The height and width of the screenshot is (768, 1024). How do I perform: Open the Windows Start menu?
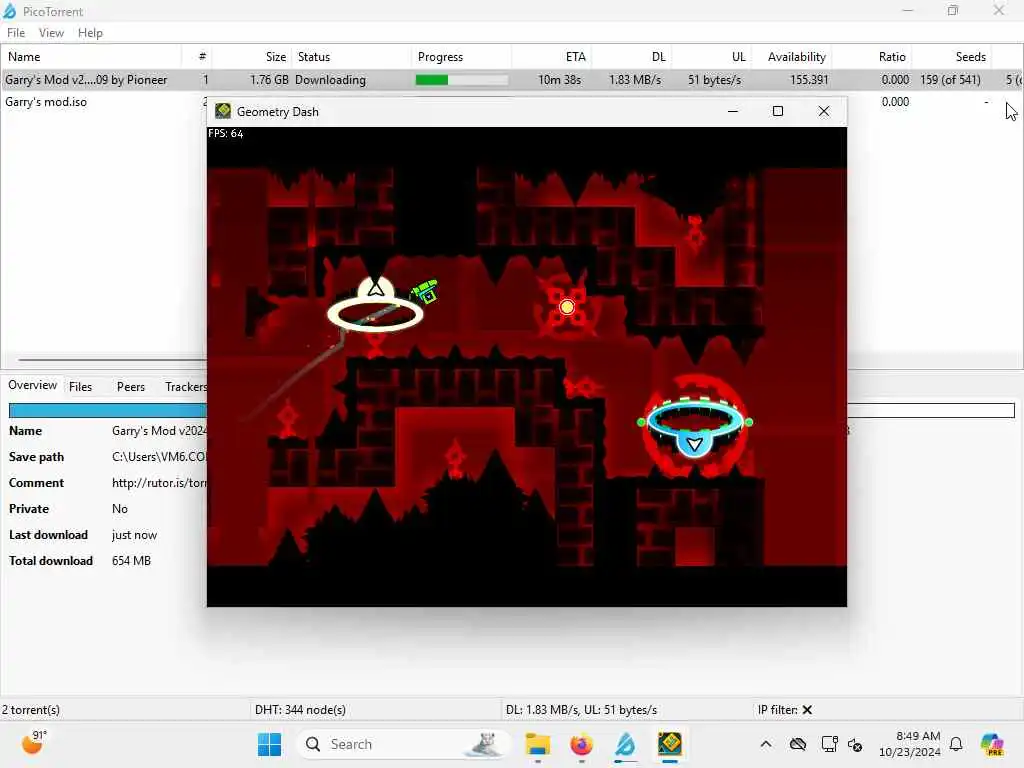click(x=269, y=744)
